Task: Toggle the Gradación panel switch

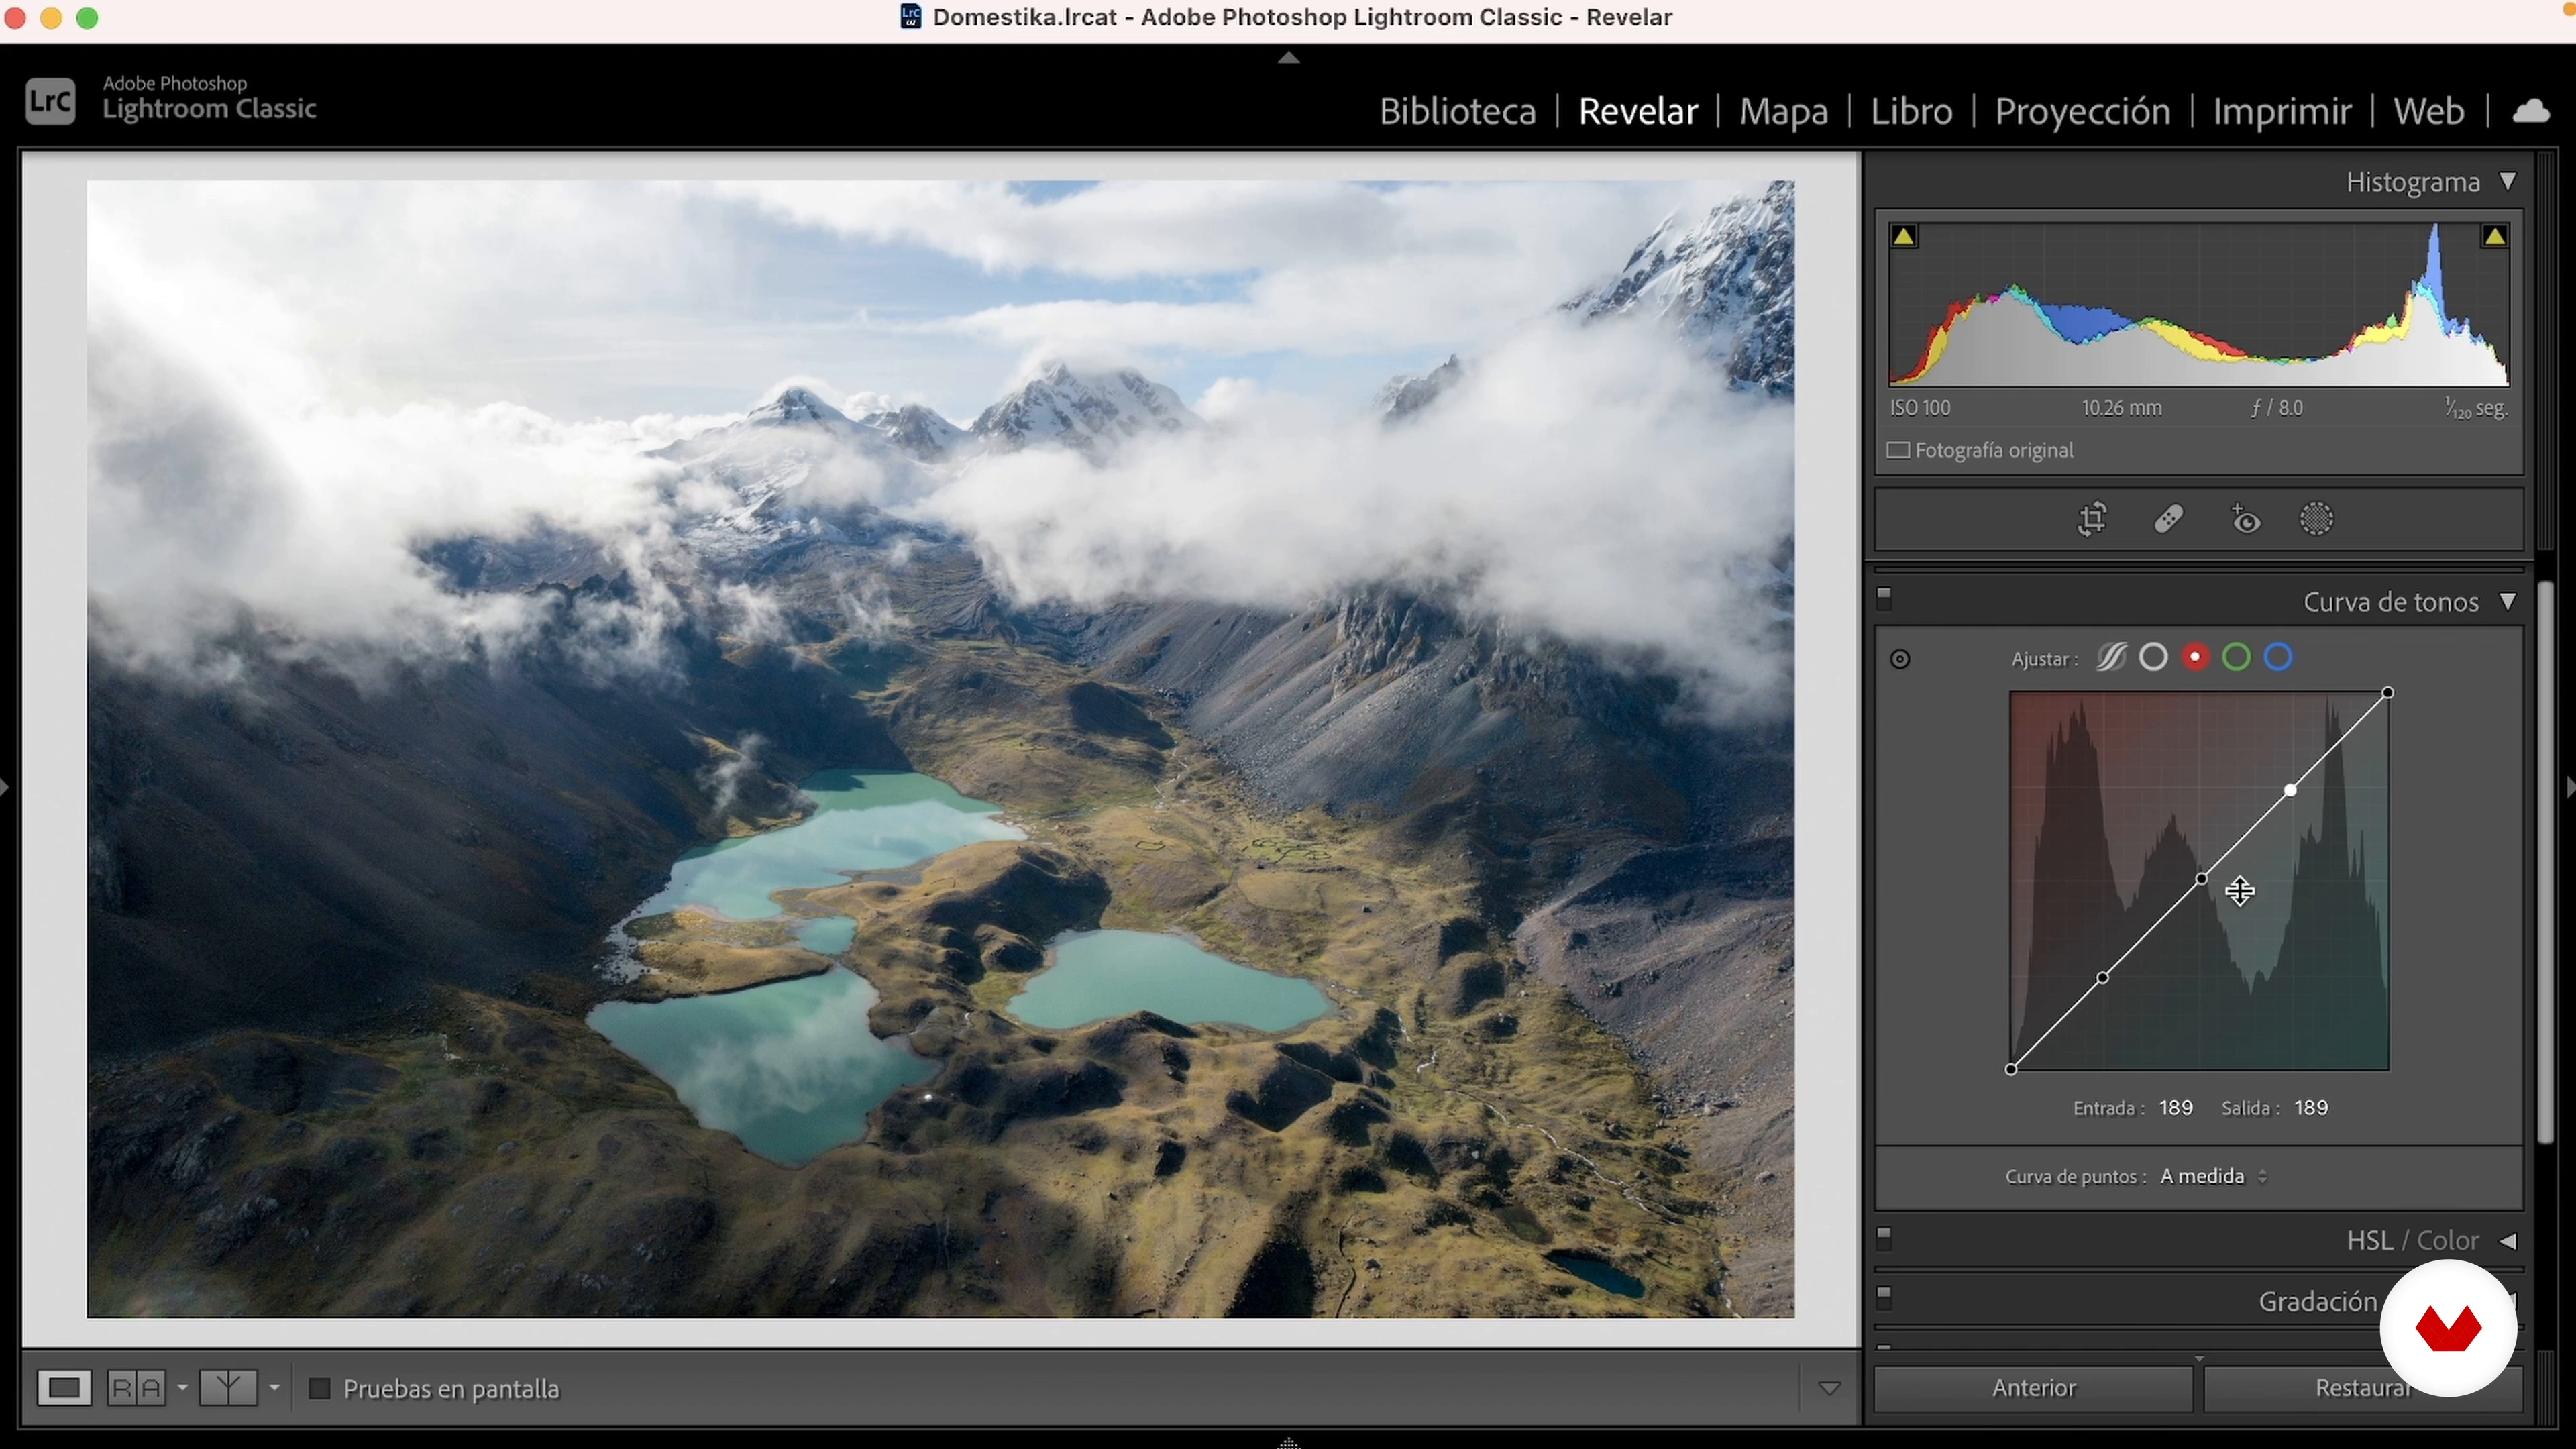Action: [x=1884, y=1298]
